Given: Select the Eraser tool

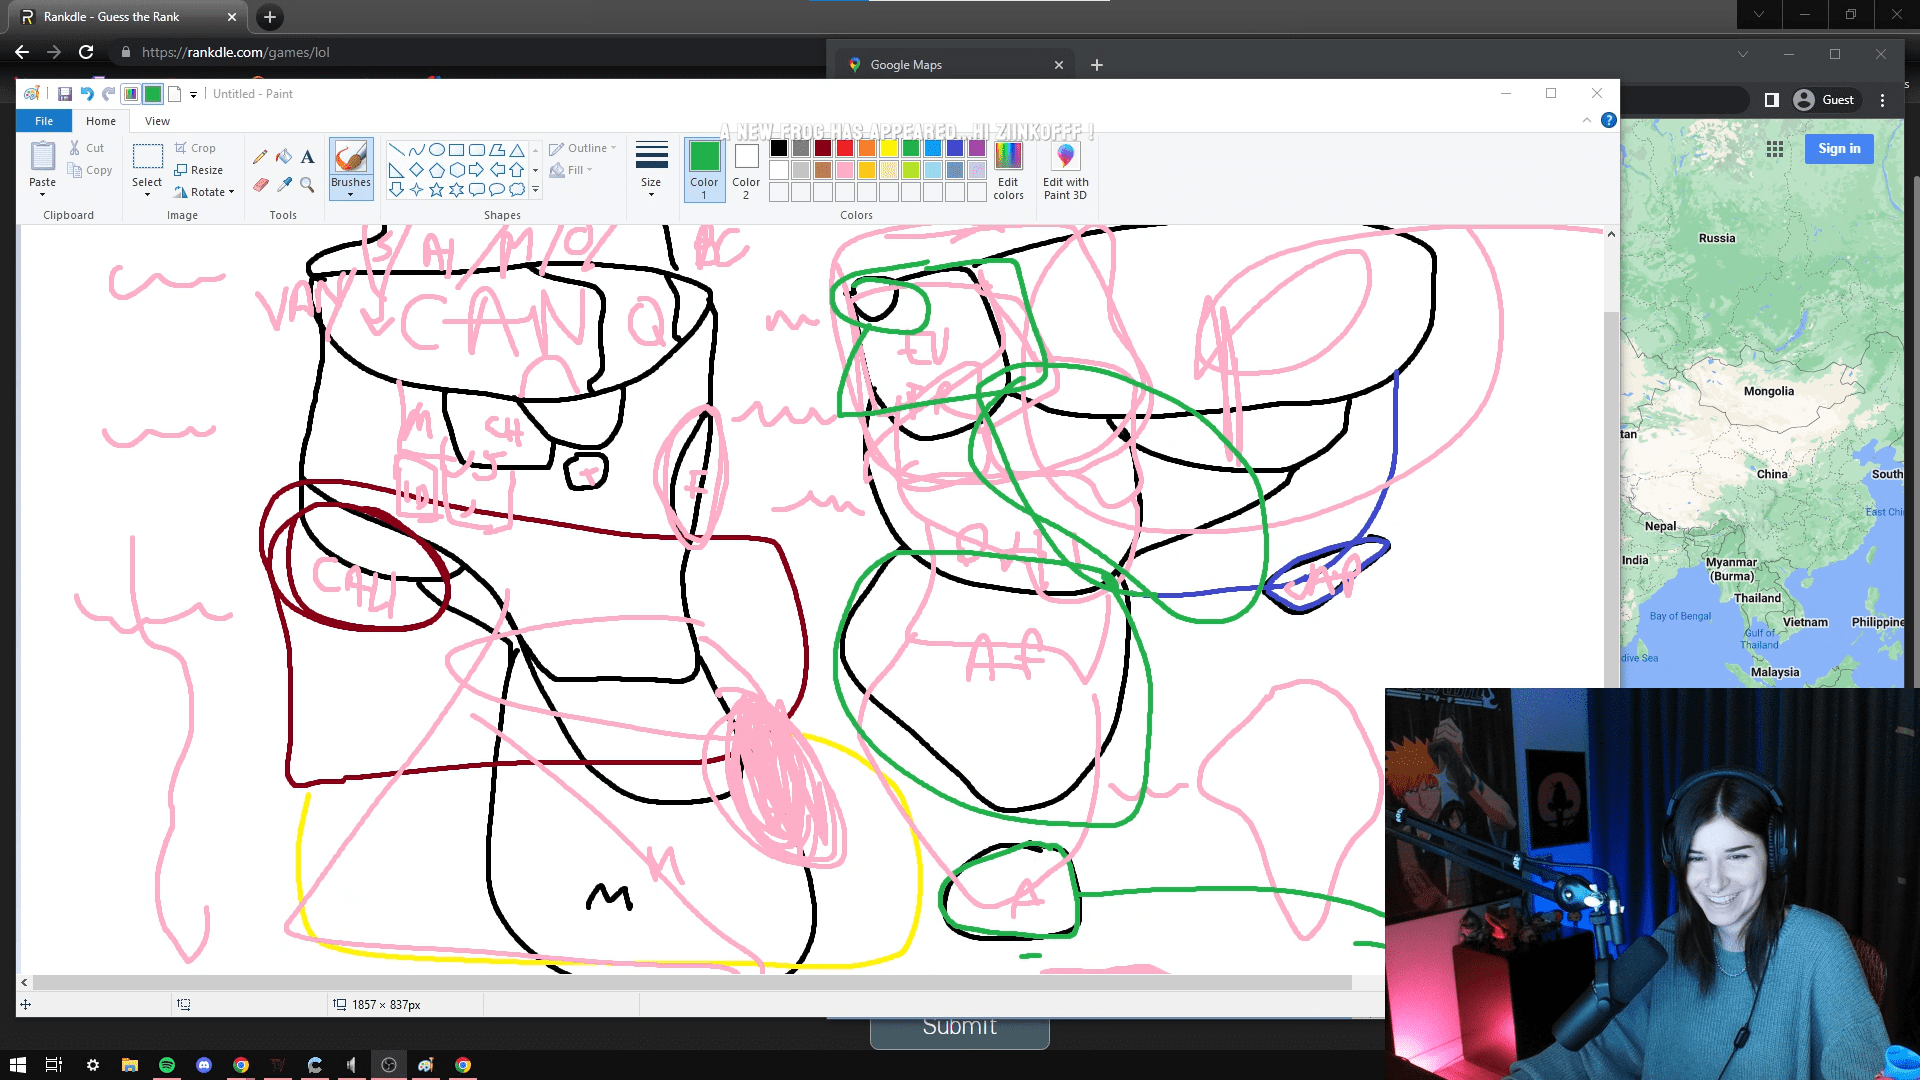Looking at the screenshot, I should pyautogui.click(x=260, y=185).
